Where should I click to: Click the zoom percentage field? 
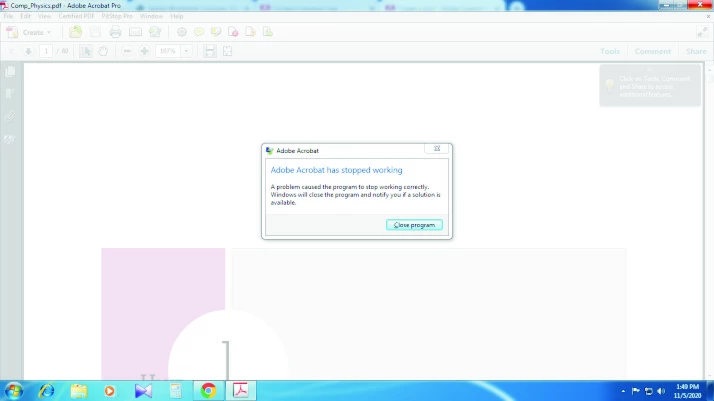[x=168, y=51]
